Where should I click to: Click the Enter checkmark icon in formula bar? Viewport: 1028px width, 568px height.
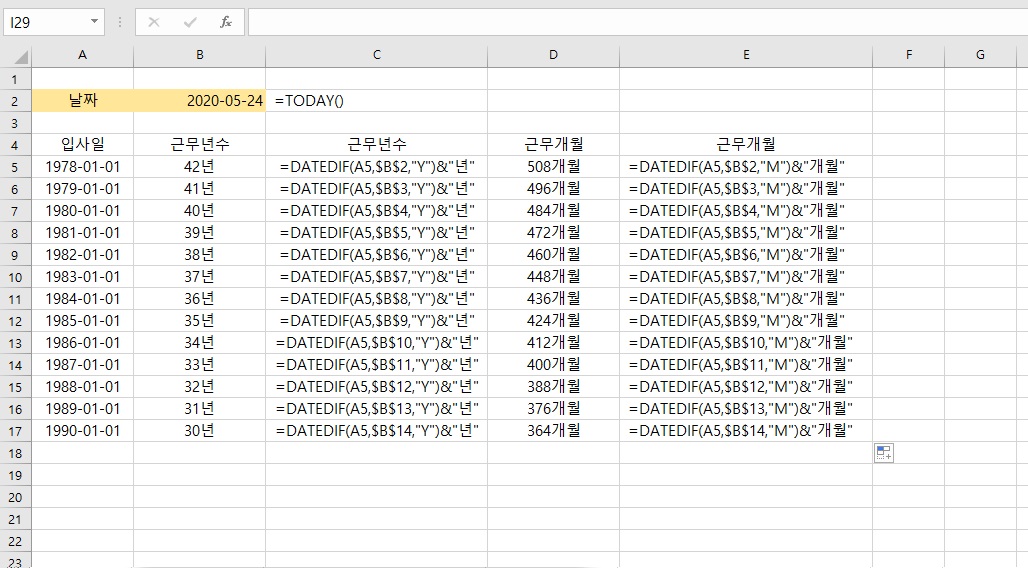pos(190,22)
